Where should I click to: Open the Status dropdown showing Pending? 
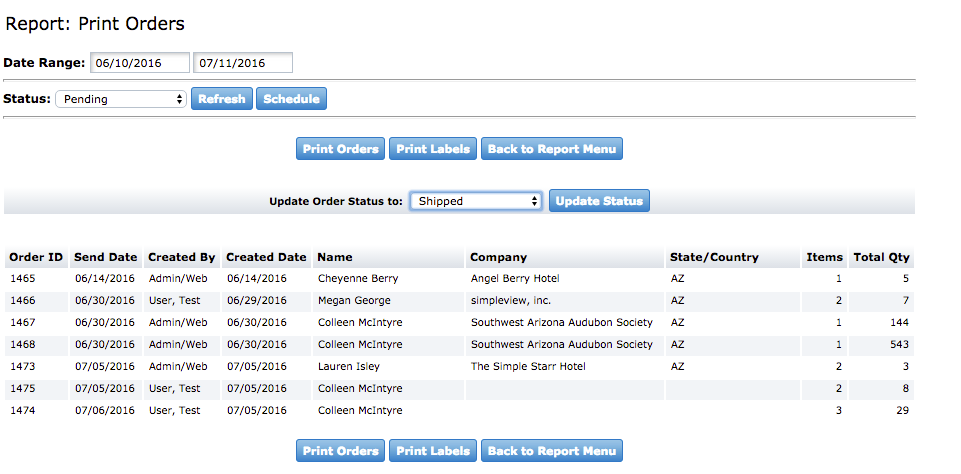(x=121, y=99)
